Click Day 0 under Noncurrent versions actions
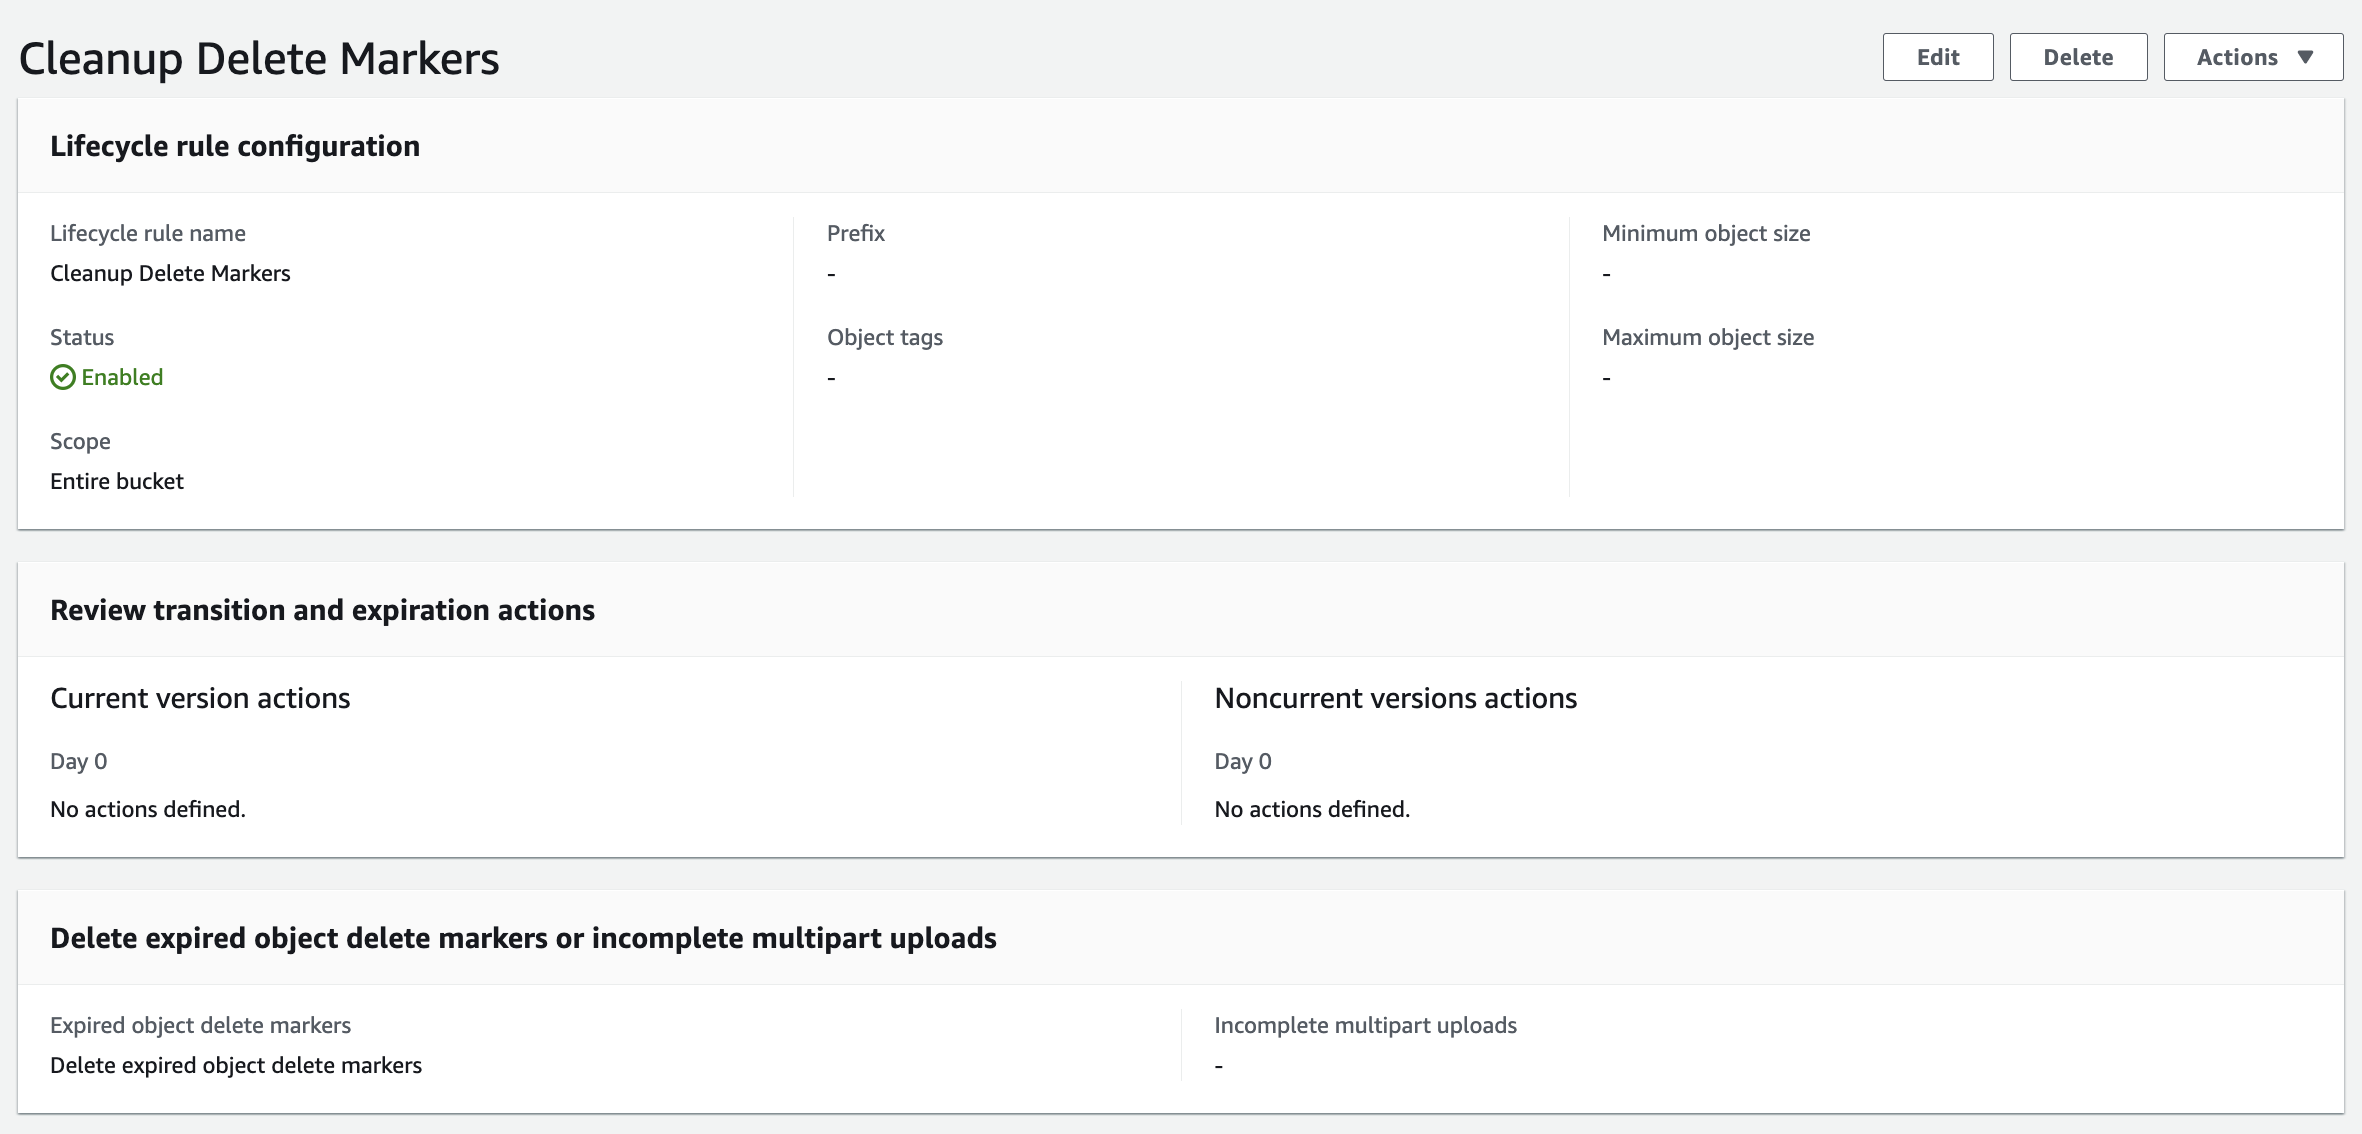The width and height of the screenshot is (2362, 1134). coord(1242,761)
